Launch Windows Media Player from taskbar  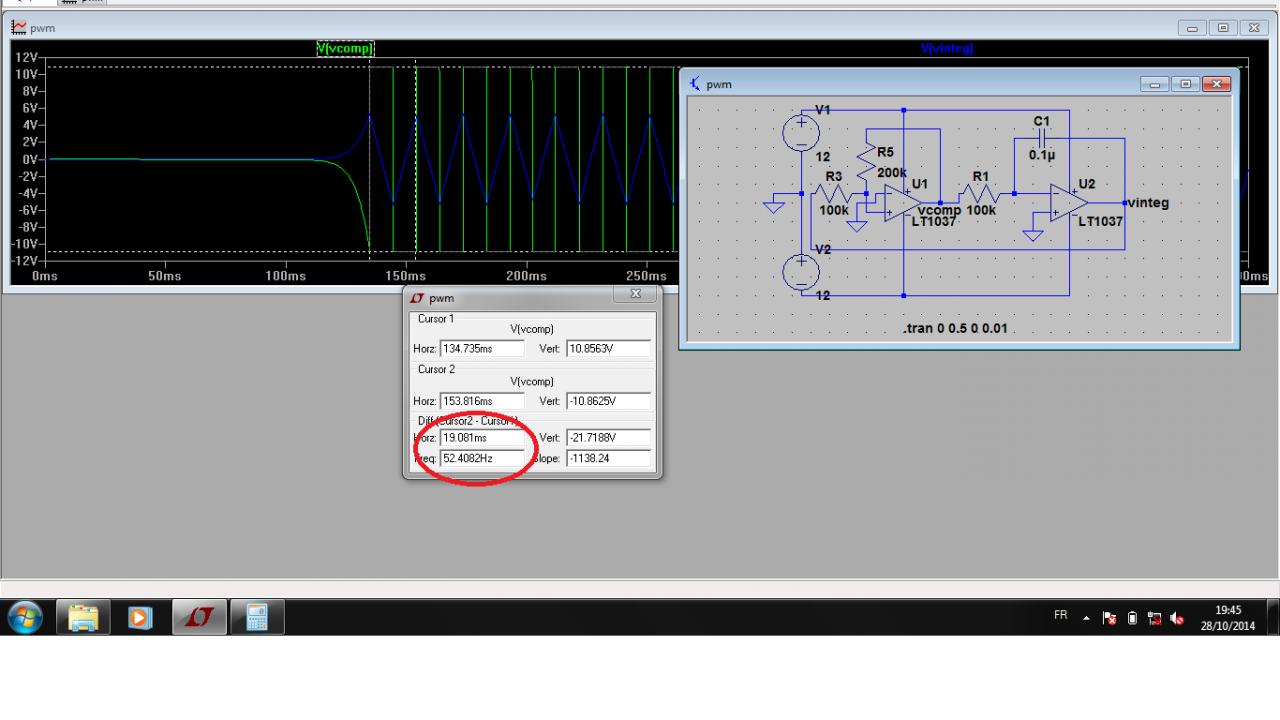click(x=141, y=617)
